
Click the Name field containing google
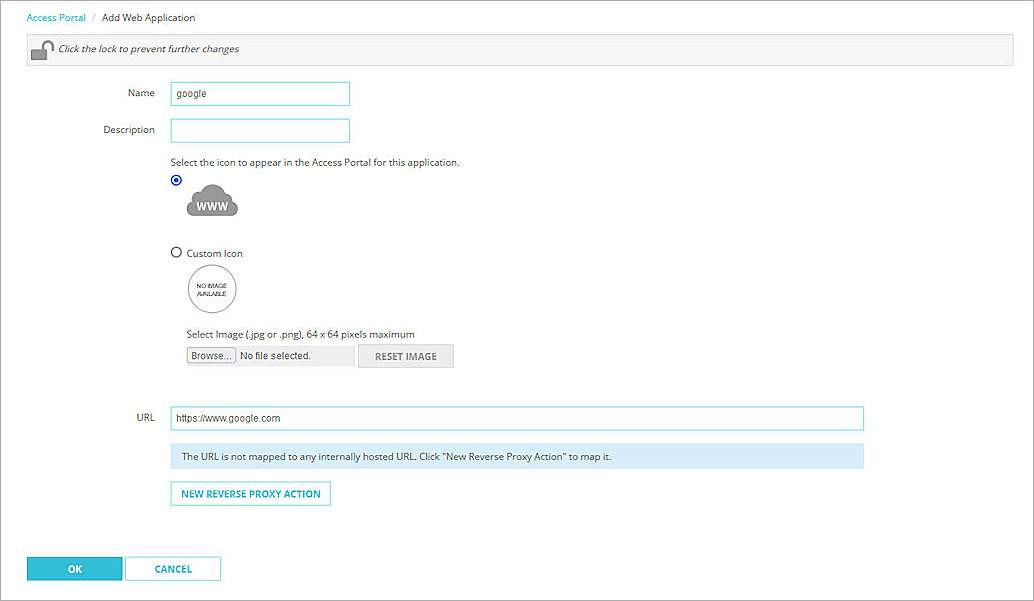click(x=260, y=94)
